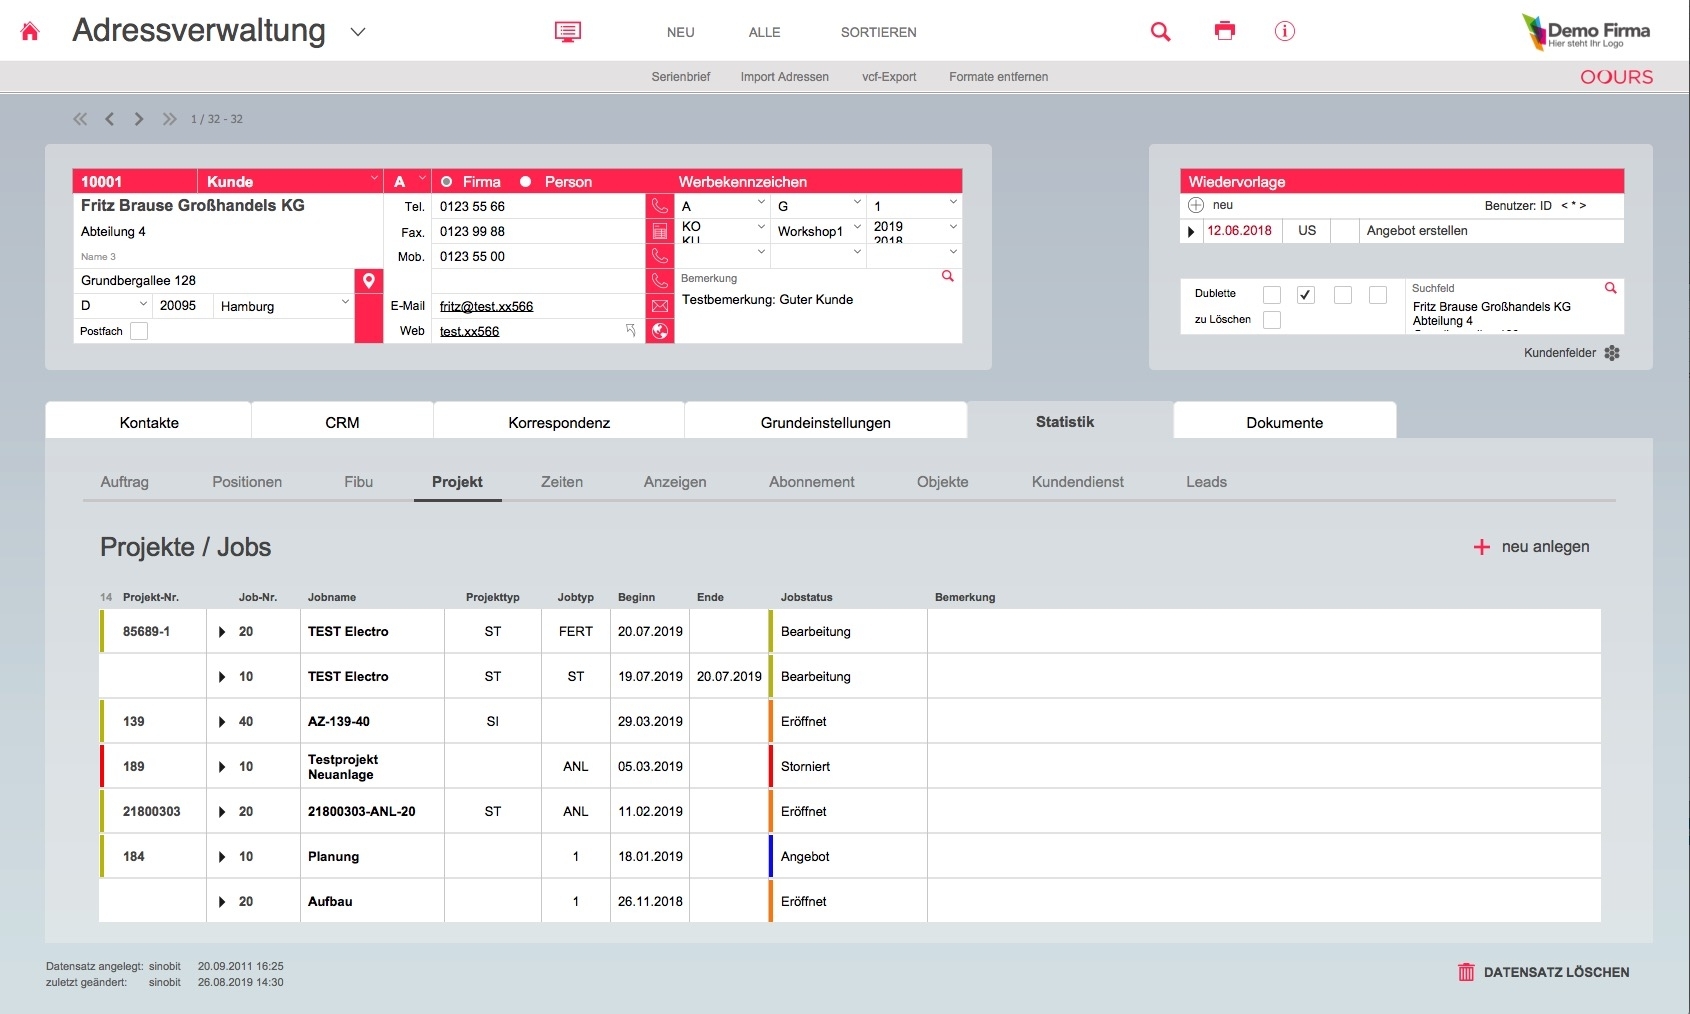Click Import Adressen
1690x1014 pixels.
click(785, 77)
